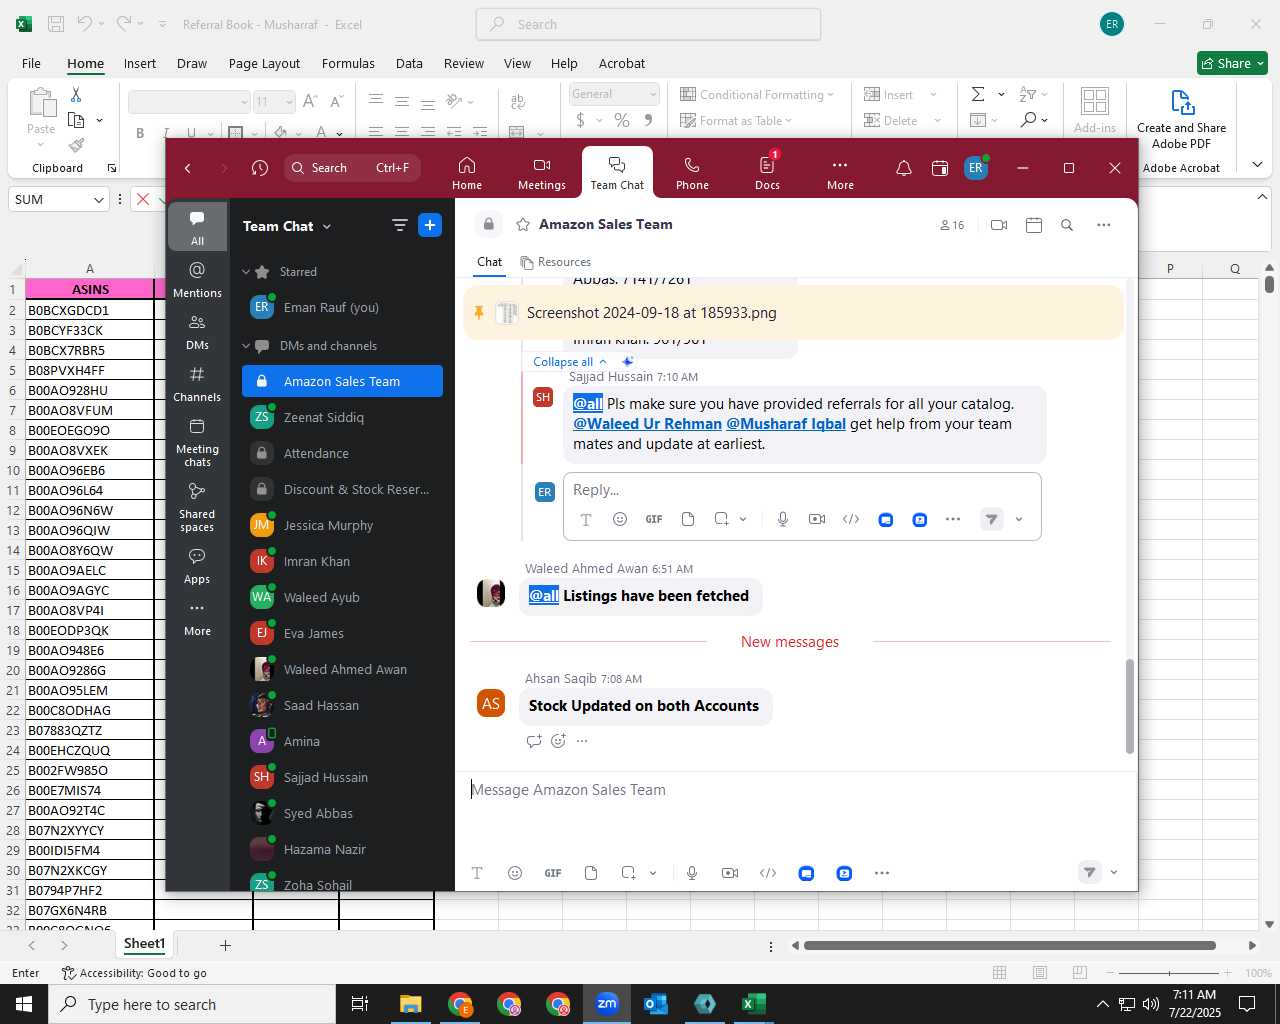Screen dimensions: 1280x1024
Task: Open Excel Insert ribbon tab
Action: click(140, 63)
